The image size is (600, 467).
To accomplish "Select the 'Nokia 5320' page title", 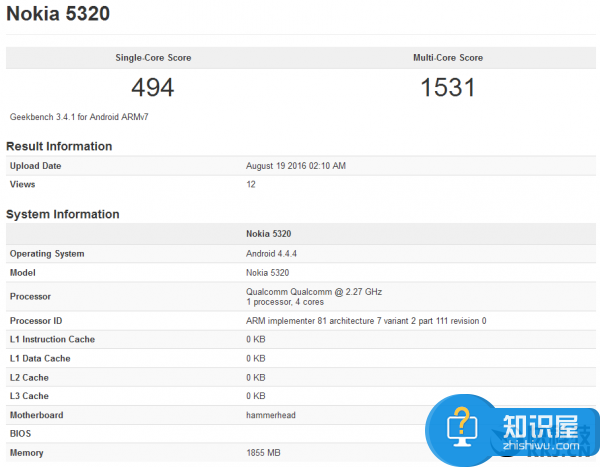I will click(58, 14).
